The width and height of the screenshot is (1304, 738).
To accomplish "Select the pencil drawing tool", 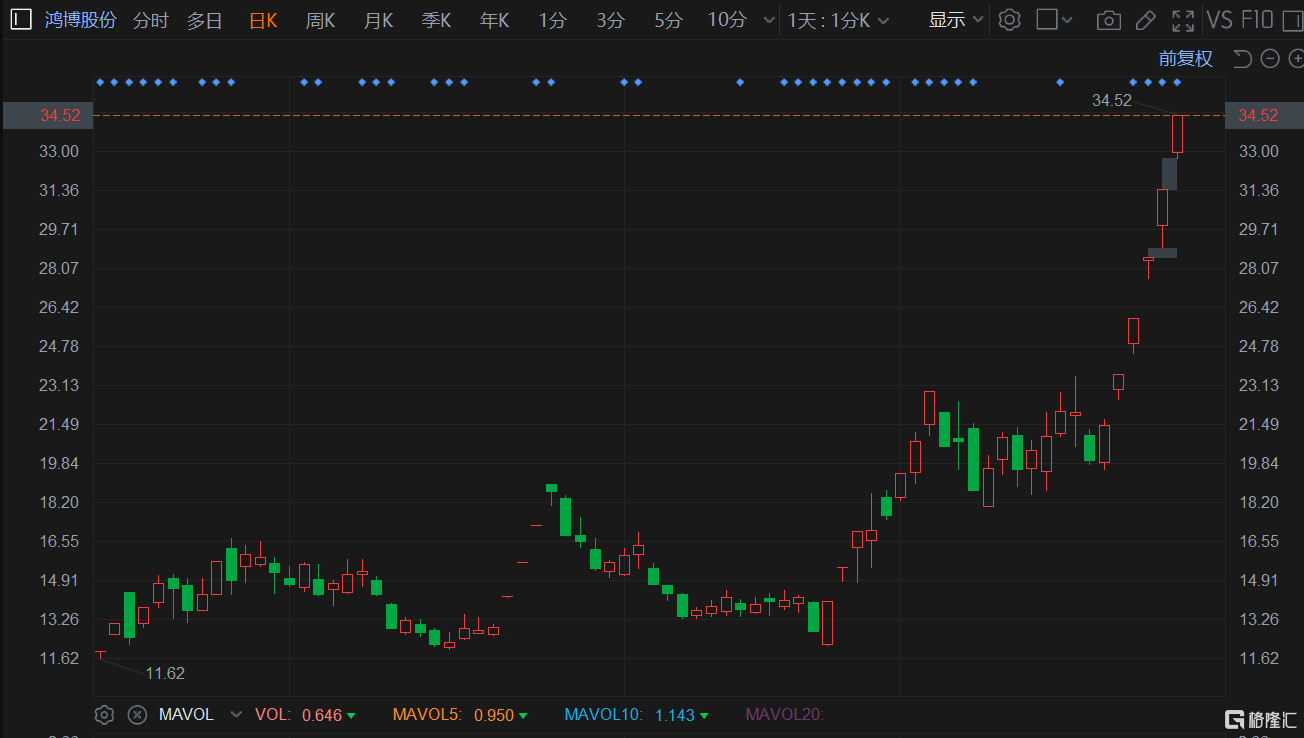I will coord(1146,20).
